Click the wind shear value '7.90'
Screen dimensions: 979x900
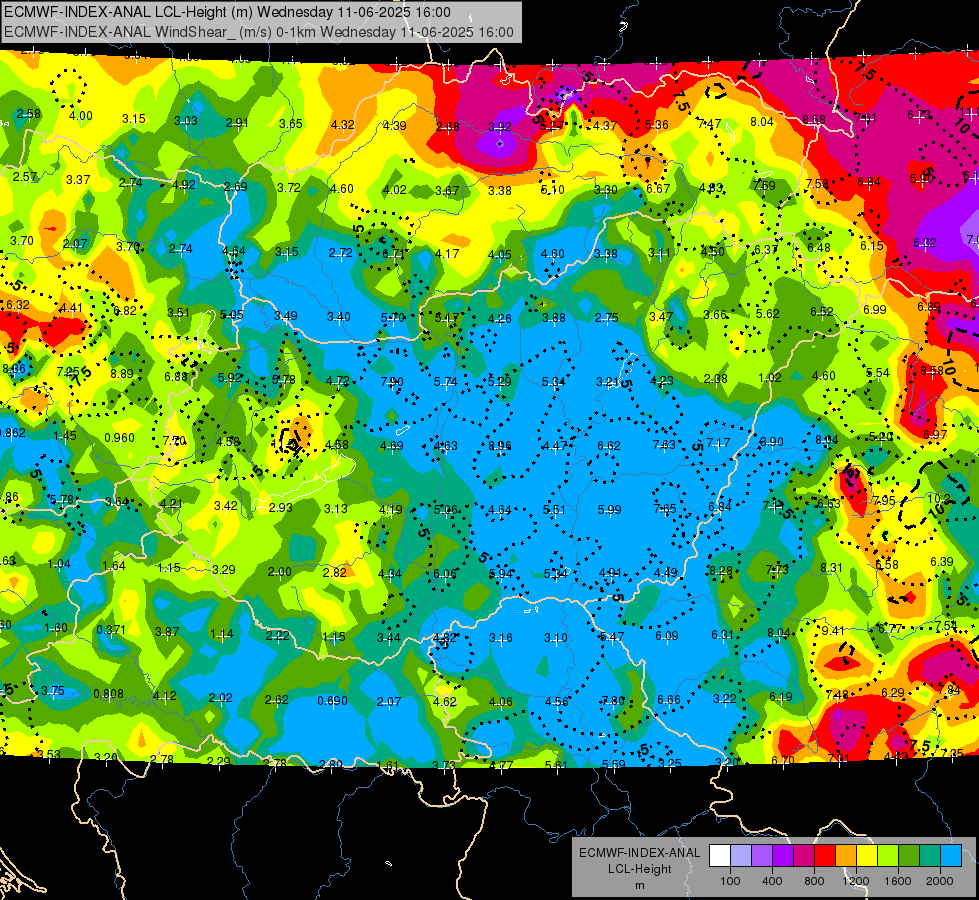(x=392, y=381)
